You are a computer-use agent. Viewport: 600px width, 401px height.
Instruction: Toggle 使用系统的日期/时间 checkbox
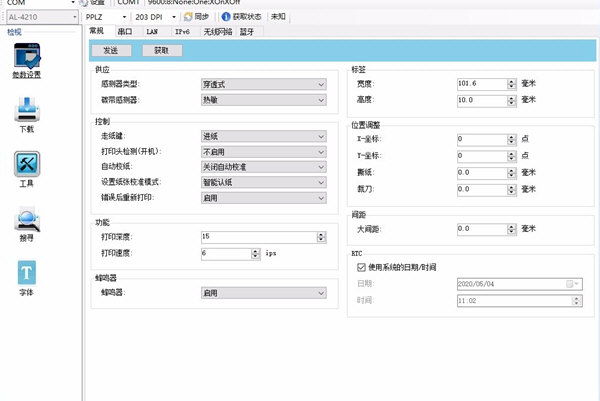(x=361, y=267)
